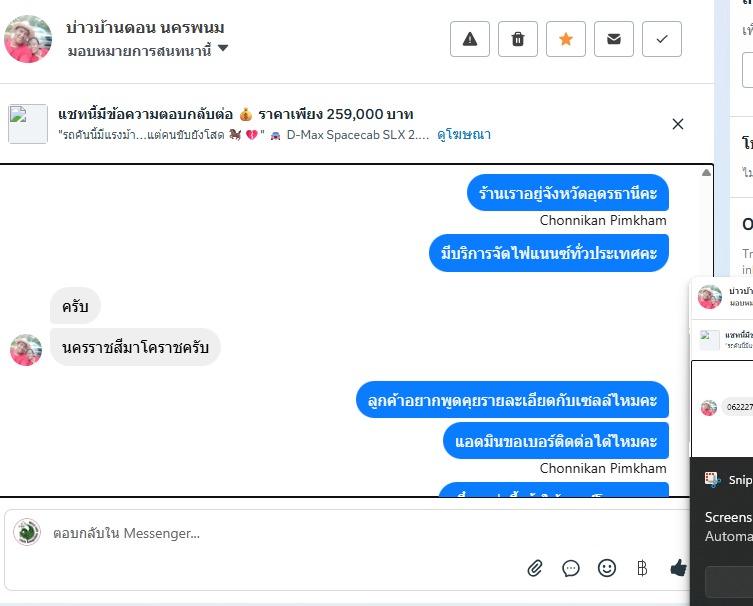
Task: Open the ดูโฆษณา ad link
Action: pos(464,134)
